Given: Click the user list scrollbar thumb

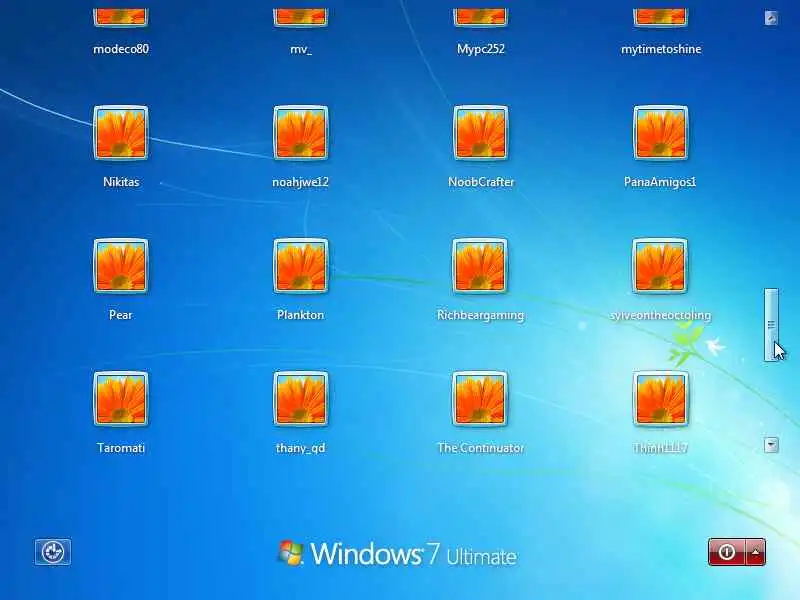Looking at the screenshot, I should (x=771, y=324).
